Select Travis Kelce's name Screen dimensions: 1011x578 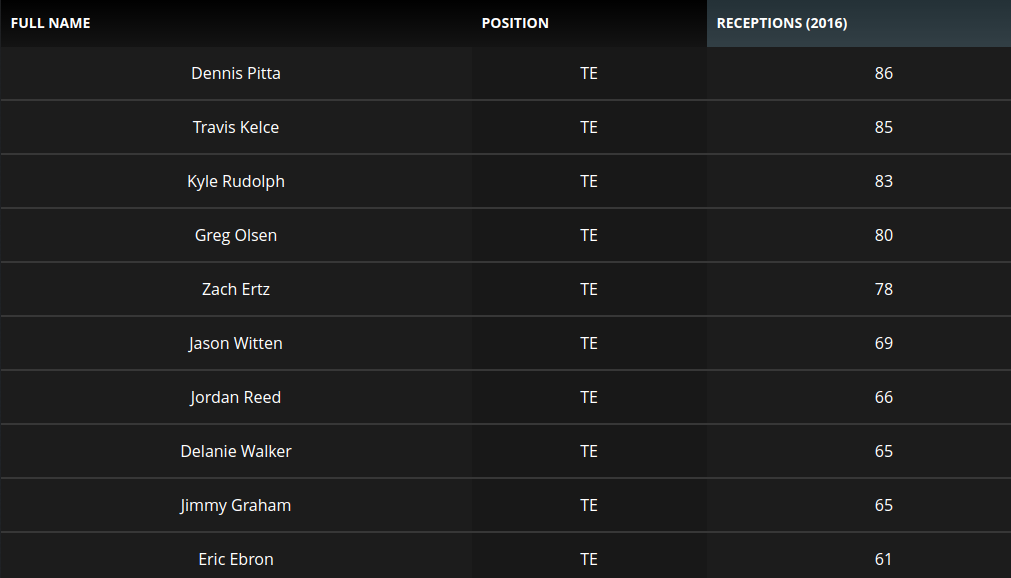235,127
